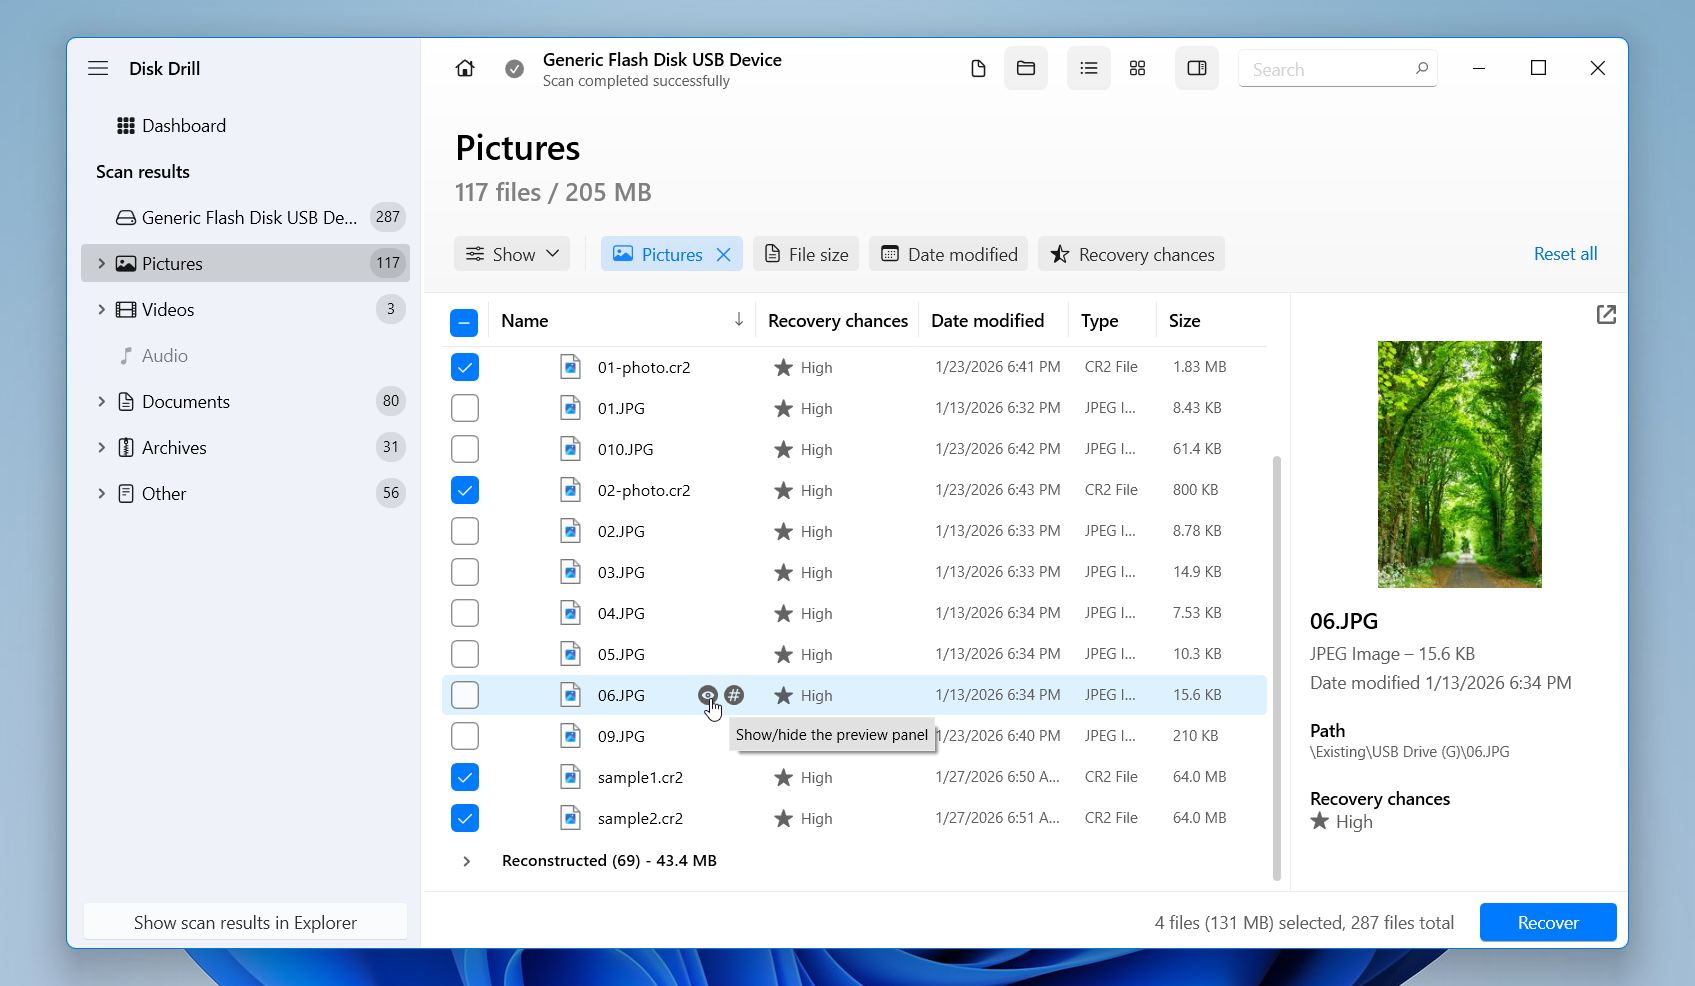Screen dimensions: 1695x986
Task: Select Videos in the scan results
Action: (168, 310)
